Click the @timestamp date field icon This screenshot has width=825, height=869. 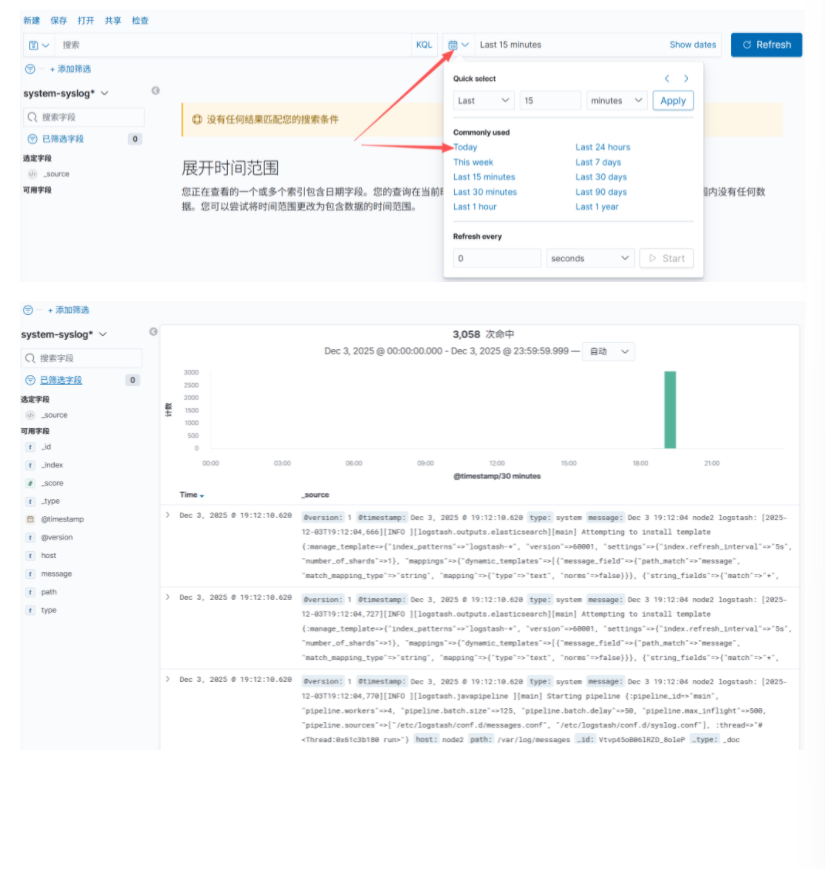(30, 519)
